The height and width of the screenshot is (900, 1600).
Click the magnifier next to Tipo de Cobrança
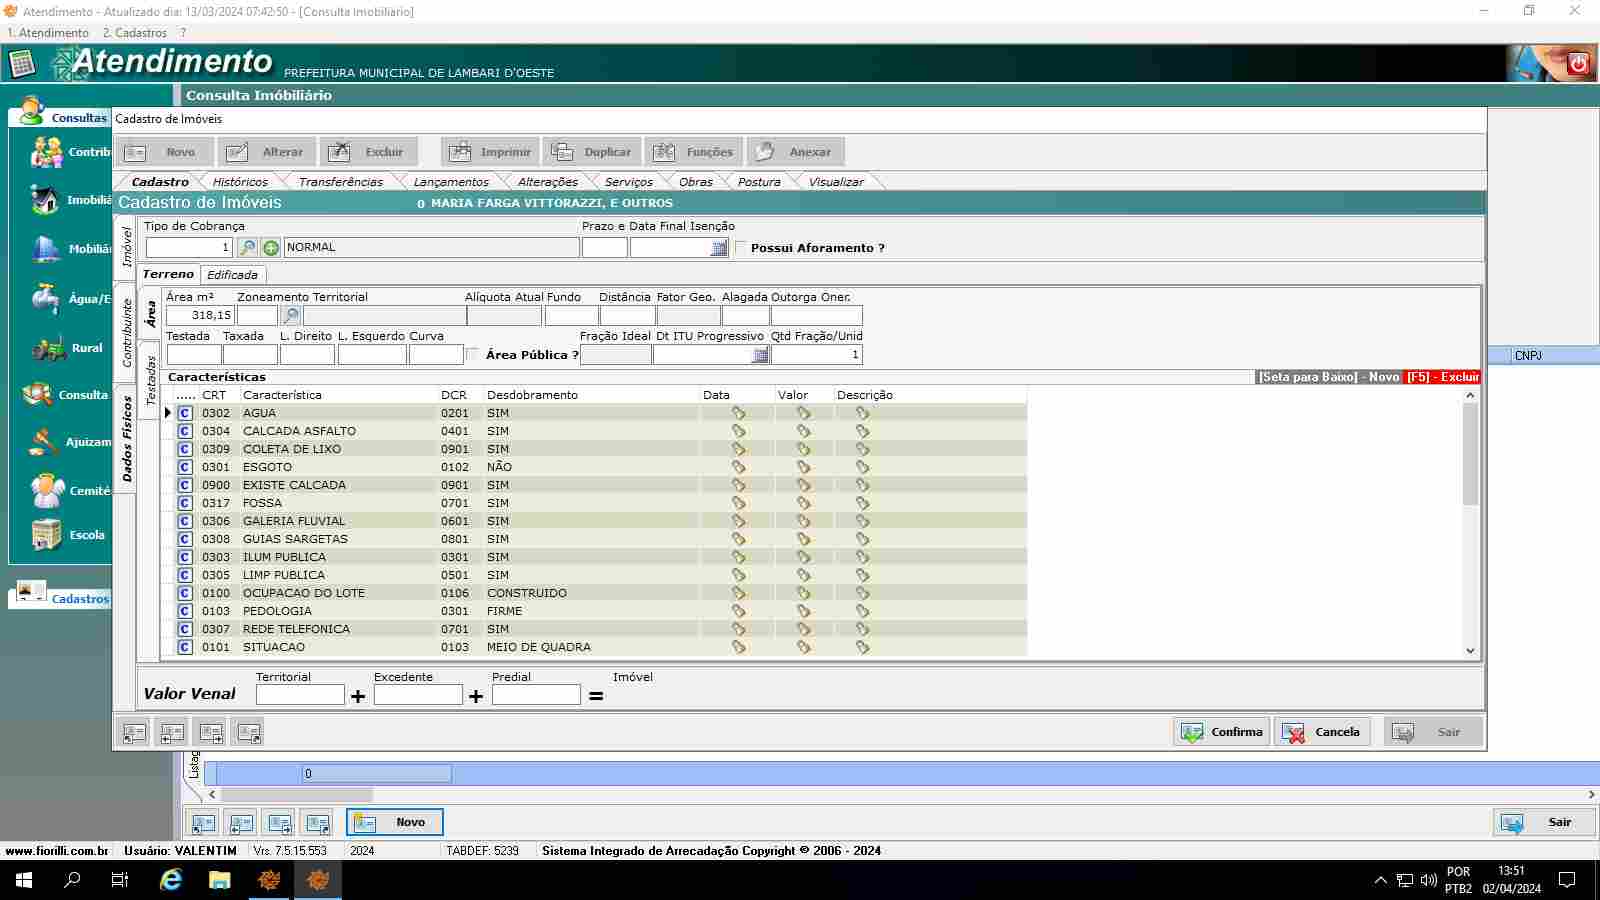click(247, 248)
